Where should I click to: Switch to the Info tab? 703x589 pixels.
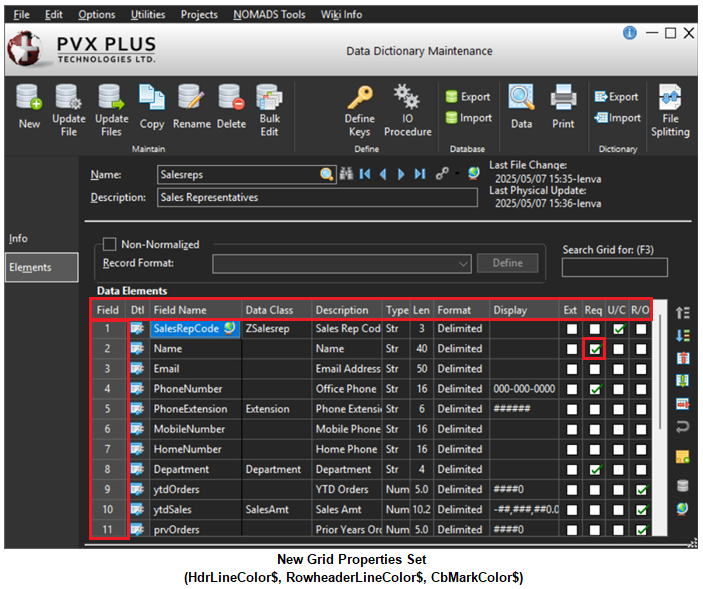19,239
